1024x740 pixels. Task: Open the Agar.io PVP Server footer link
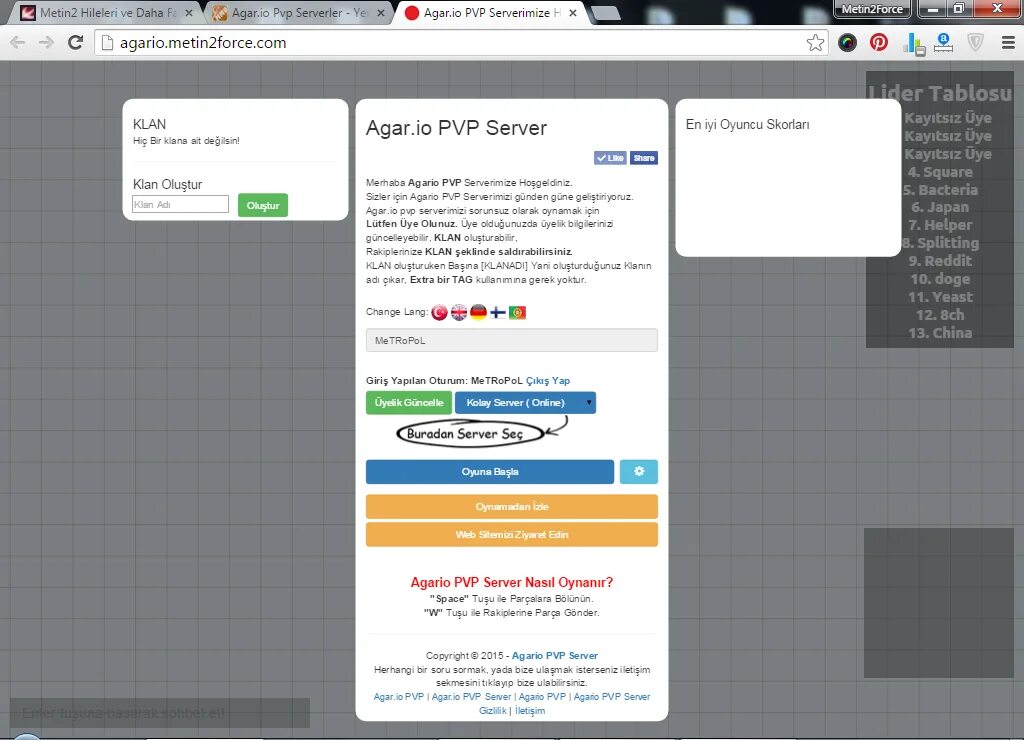click(x=471, y=697)
